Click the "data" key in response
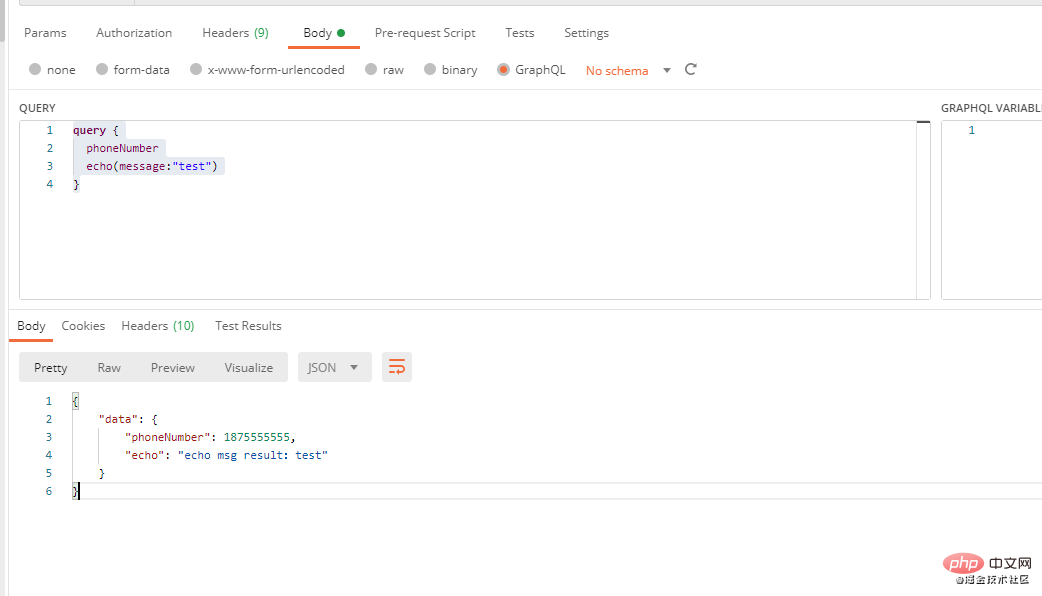 (x=118, y=419)
